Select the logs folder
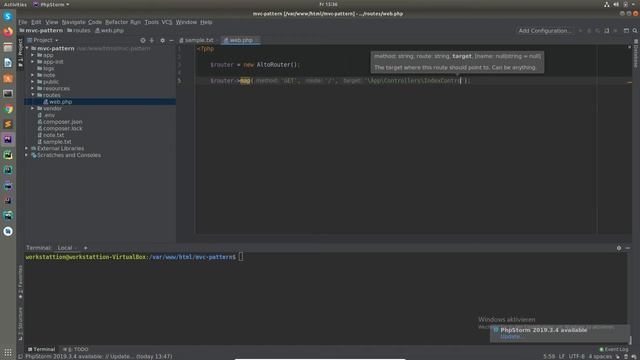640x360 pixels. (45, 68)
